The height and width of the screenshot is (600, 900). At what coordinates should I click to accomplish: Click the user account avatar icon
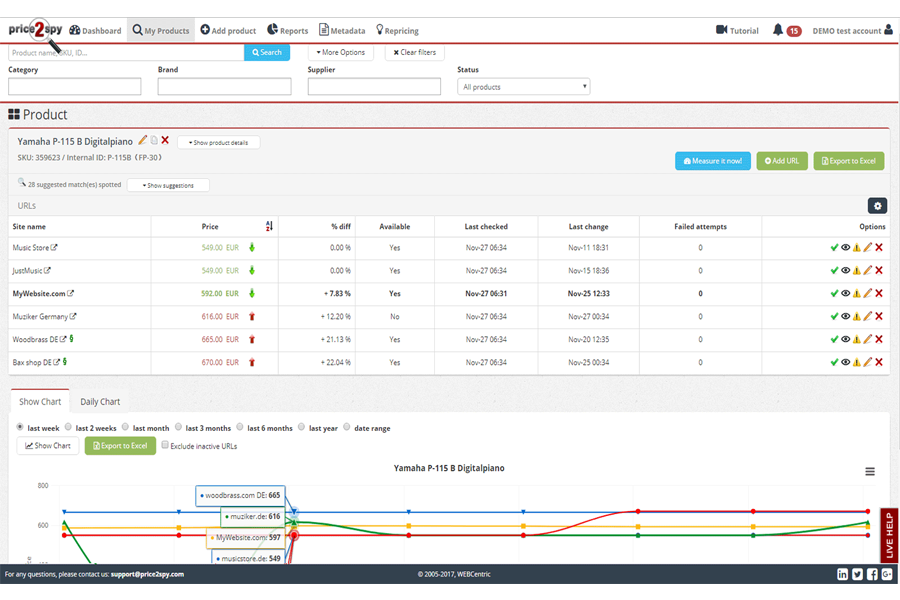coord(889,30)
